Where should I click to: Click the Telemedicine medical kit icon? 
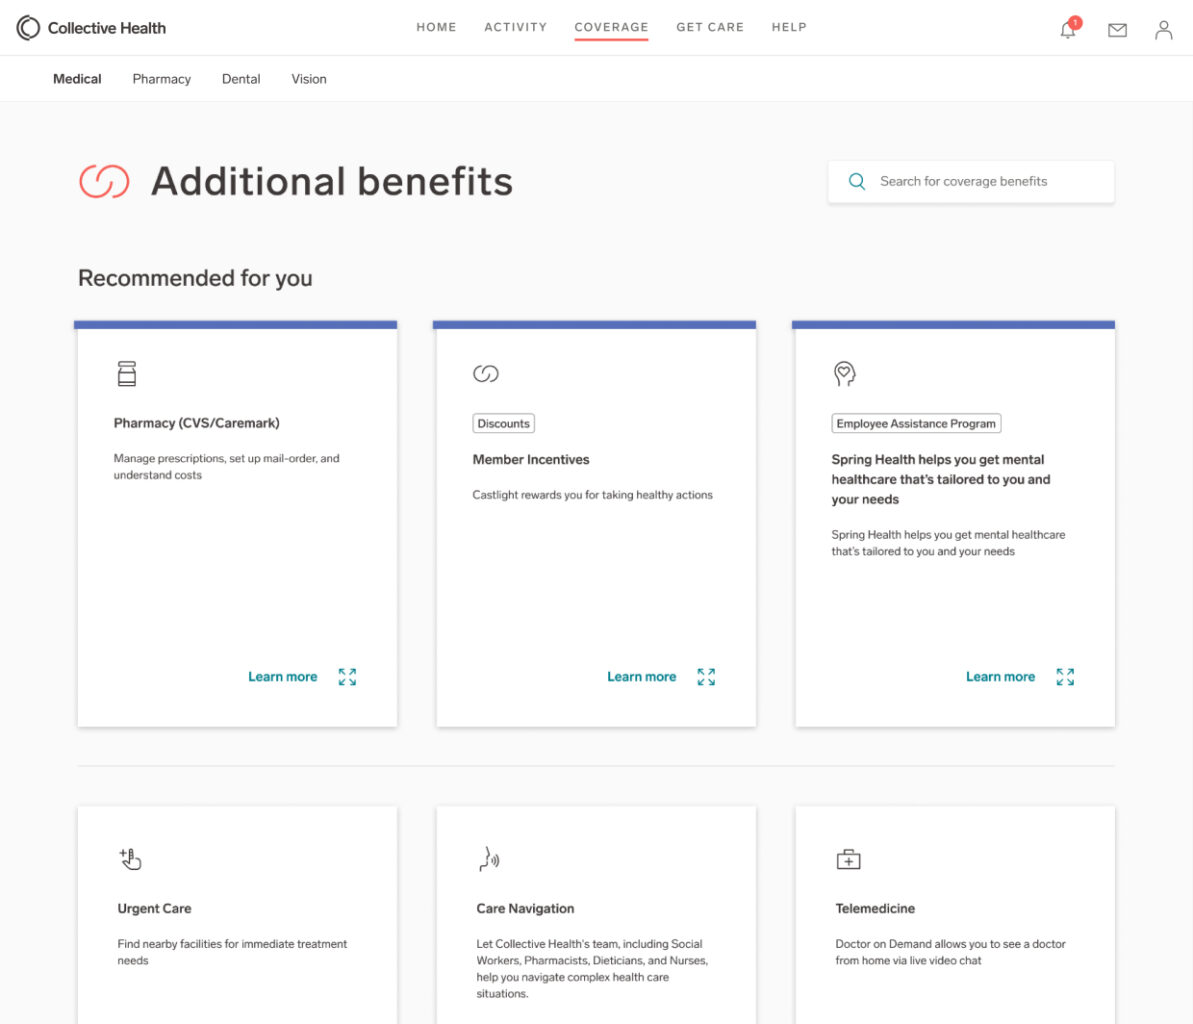(848, 859)
